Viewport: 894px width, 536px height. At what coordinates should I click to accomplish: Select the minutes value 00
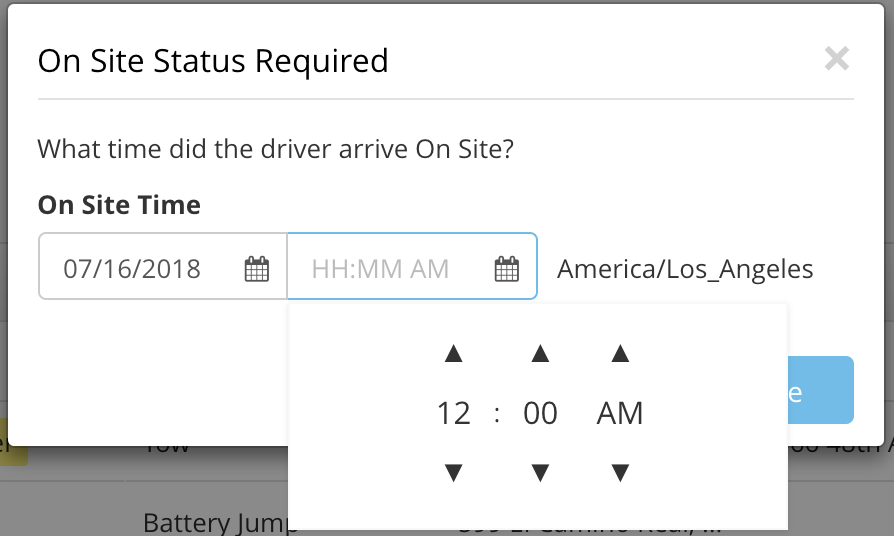tap(540, 413)
